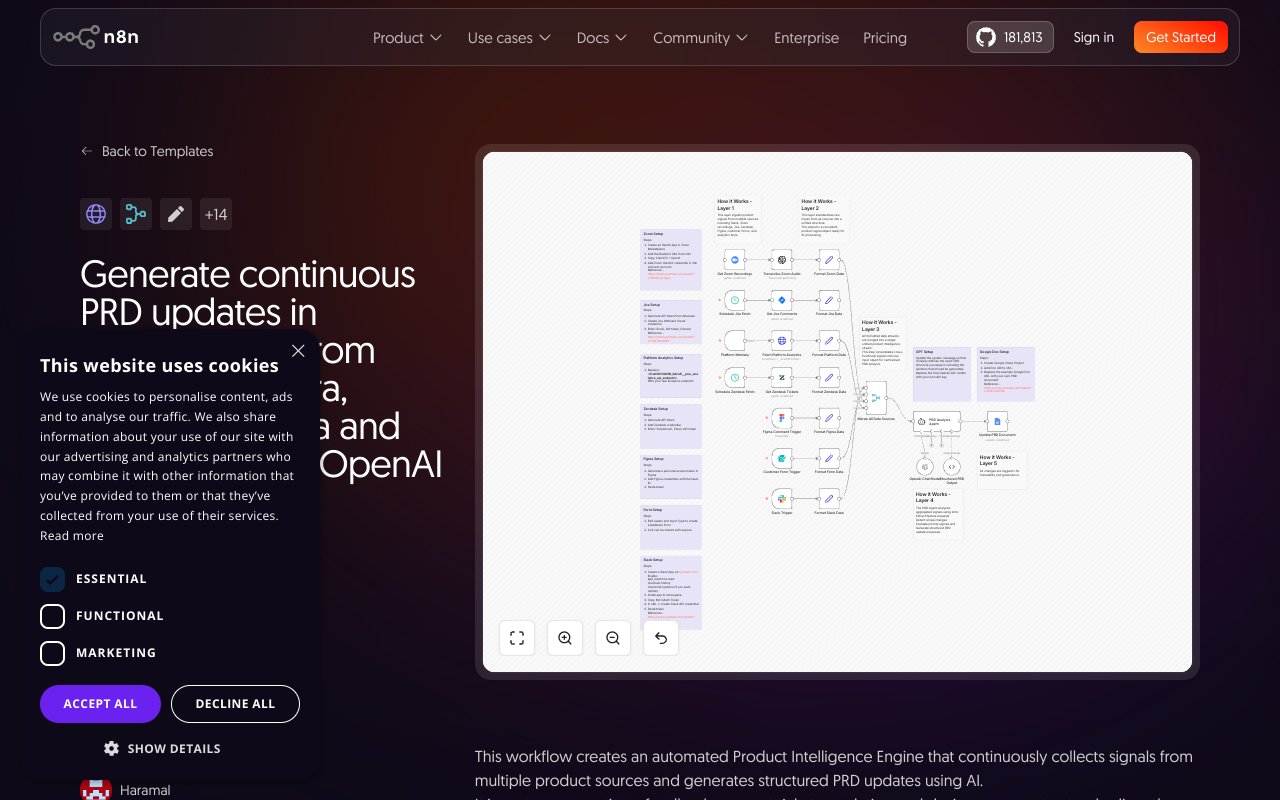Viewport: 1280px width, 800px height.
Task: Select the PRD Analysis Agent node
Action: (x=937, y=421)
